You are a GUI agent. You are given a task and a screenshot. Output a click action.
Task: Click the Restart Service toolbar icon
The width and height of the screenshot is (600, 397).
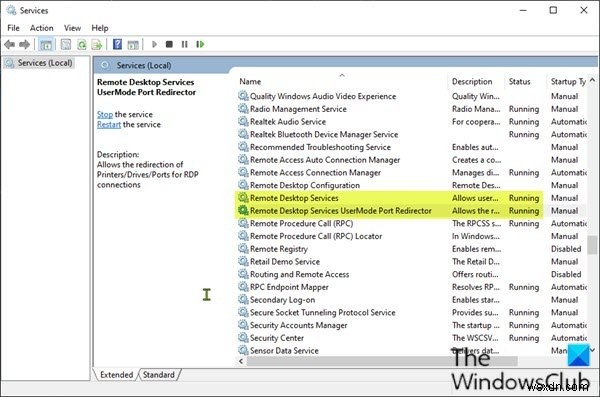[x=200, y=44]
